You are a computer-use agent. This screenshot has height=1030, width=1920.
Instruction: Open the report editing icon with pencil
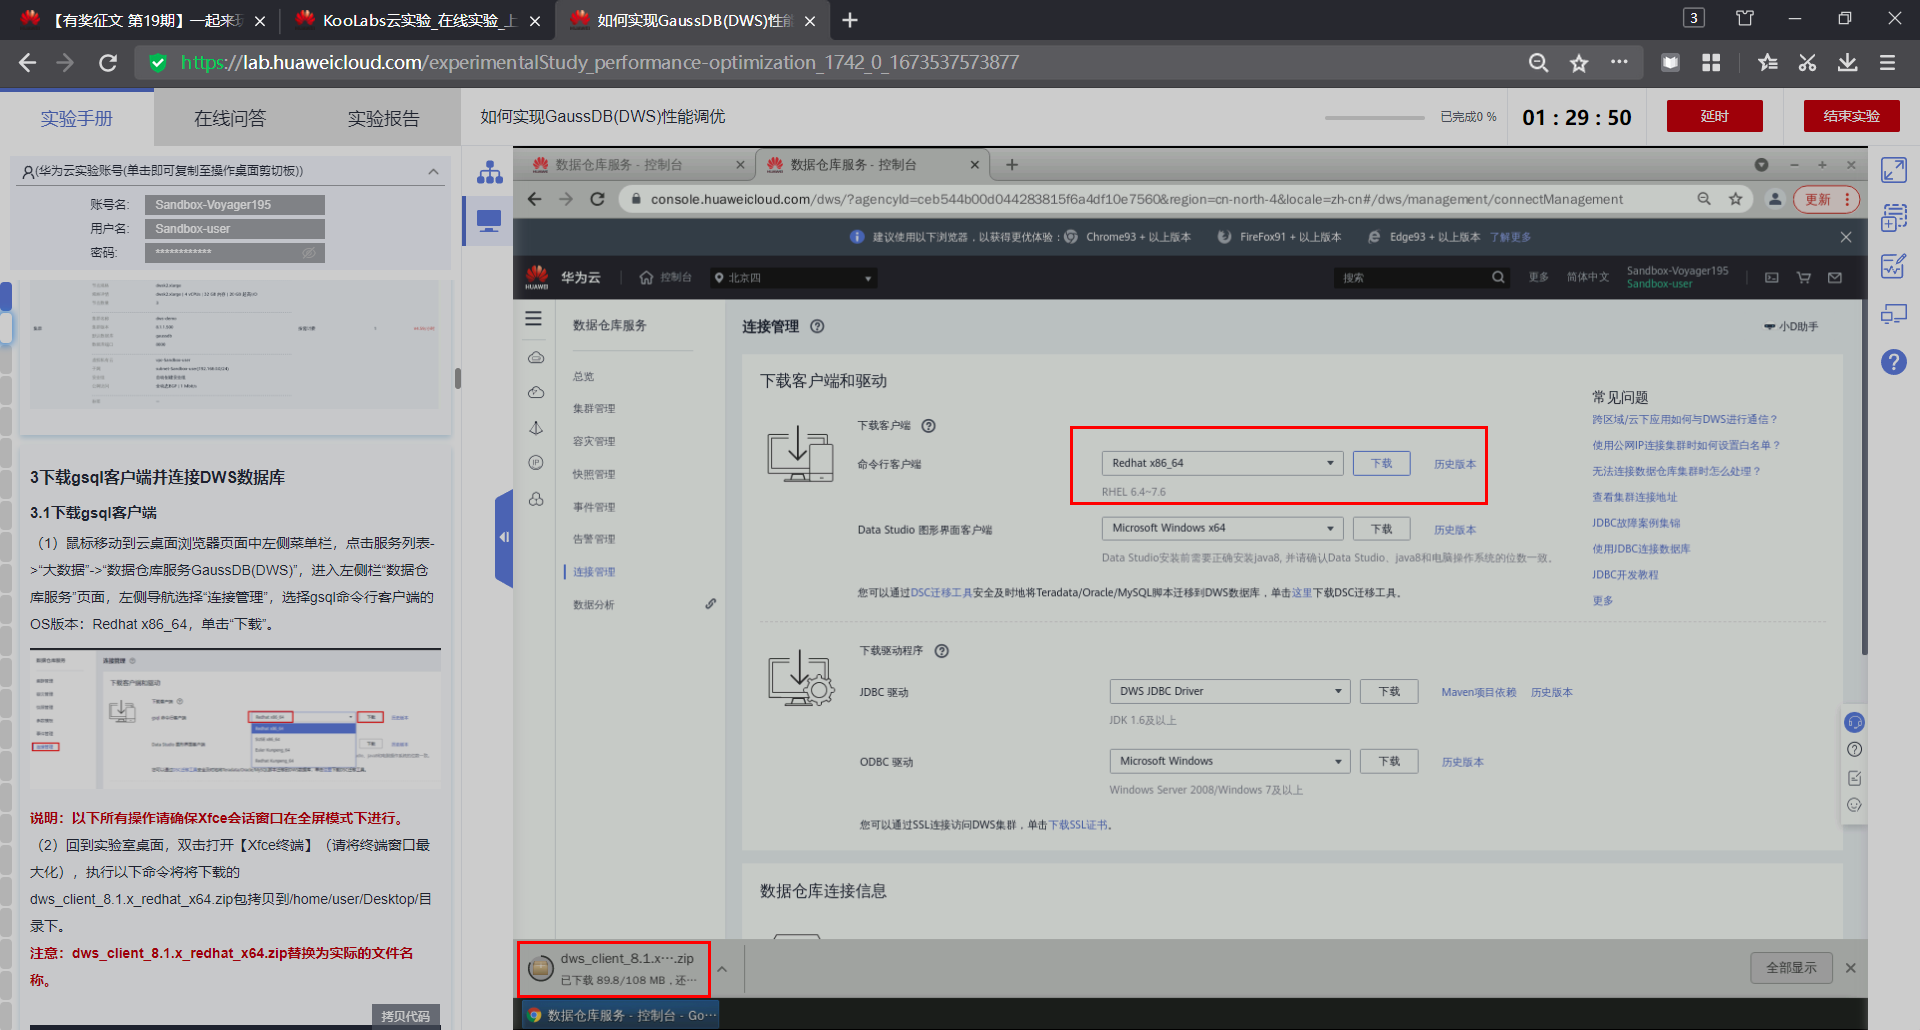click(x=1894, y=265)
